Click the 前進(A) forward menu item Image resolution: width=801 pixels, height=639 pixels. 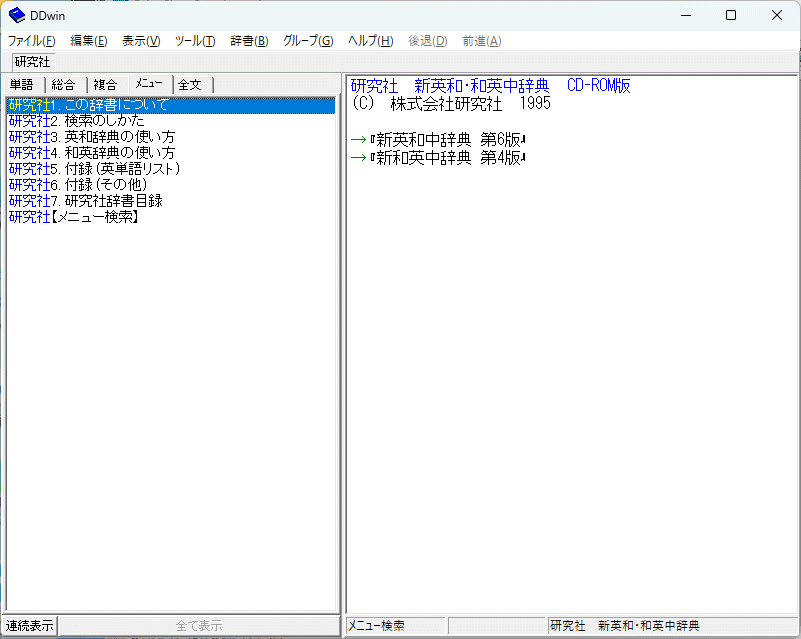click(482, 41)
